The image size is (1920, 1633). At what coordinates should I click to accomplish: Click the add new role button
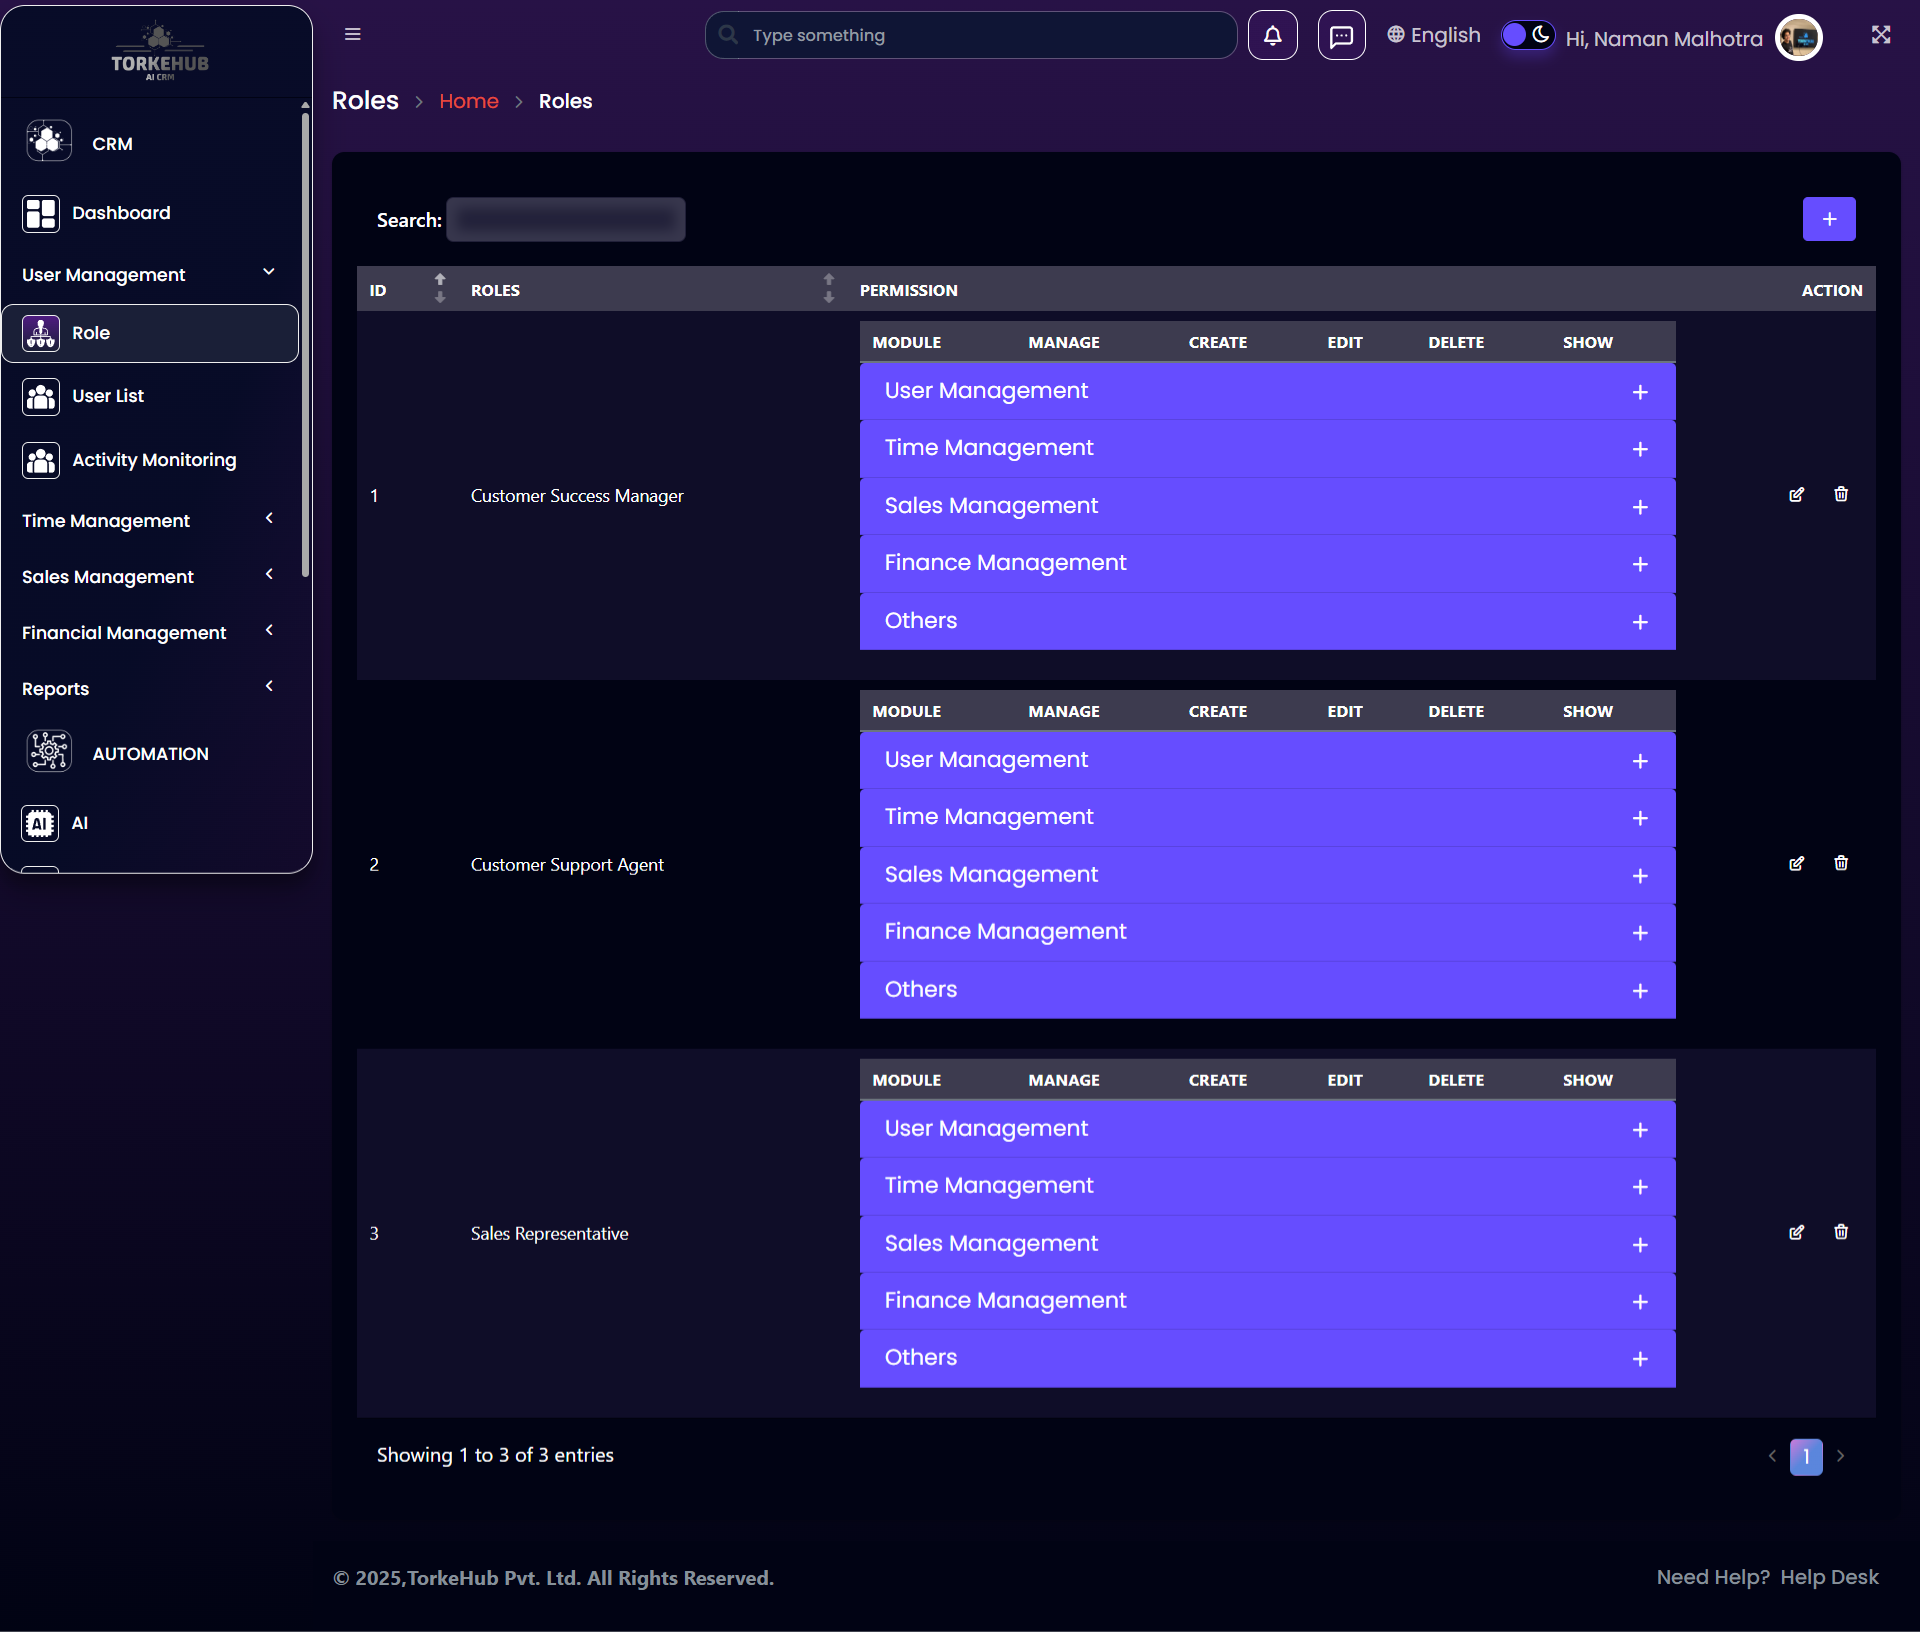(1828, 219)
